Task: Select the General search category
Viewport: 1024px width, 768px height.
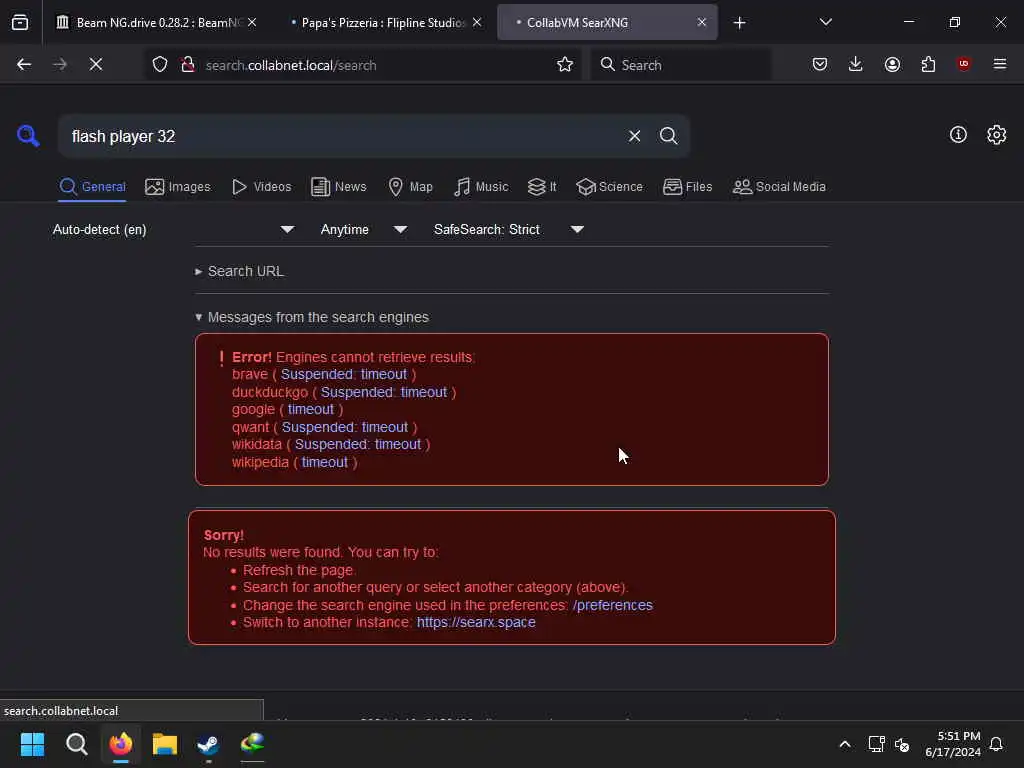Action: click(92, 187)
